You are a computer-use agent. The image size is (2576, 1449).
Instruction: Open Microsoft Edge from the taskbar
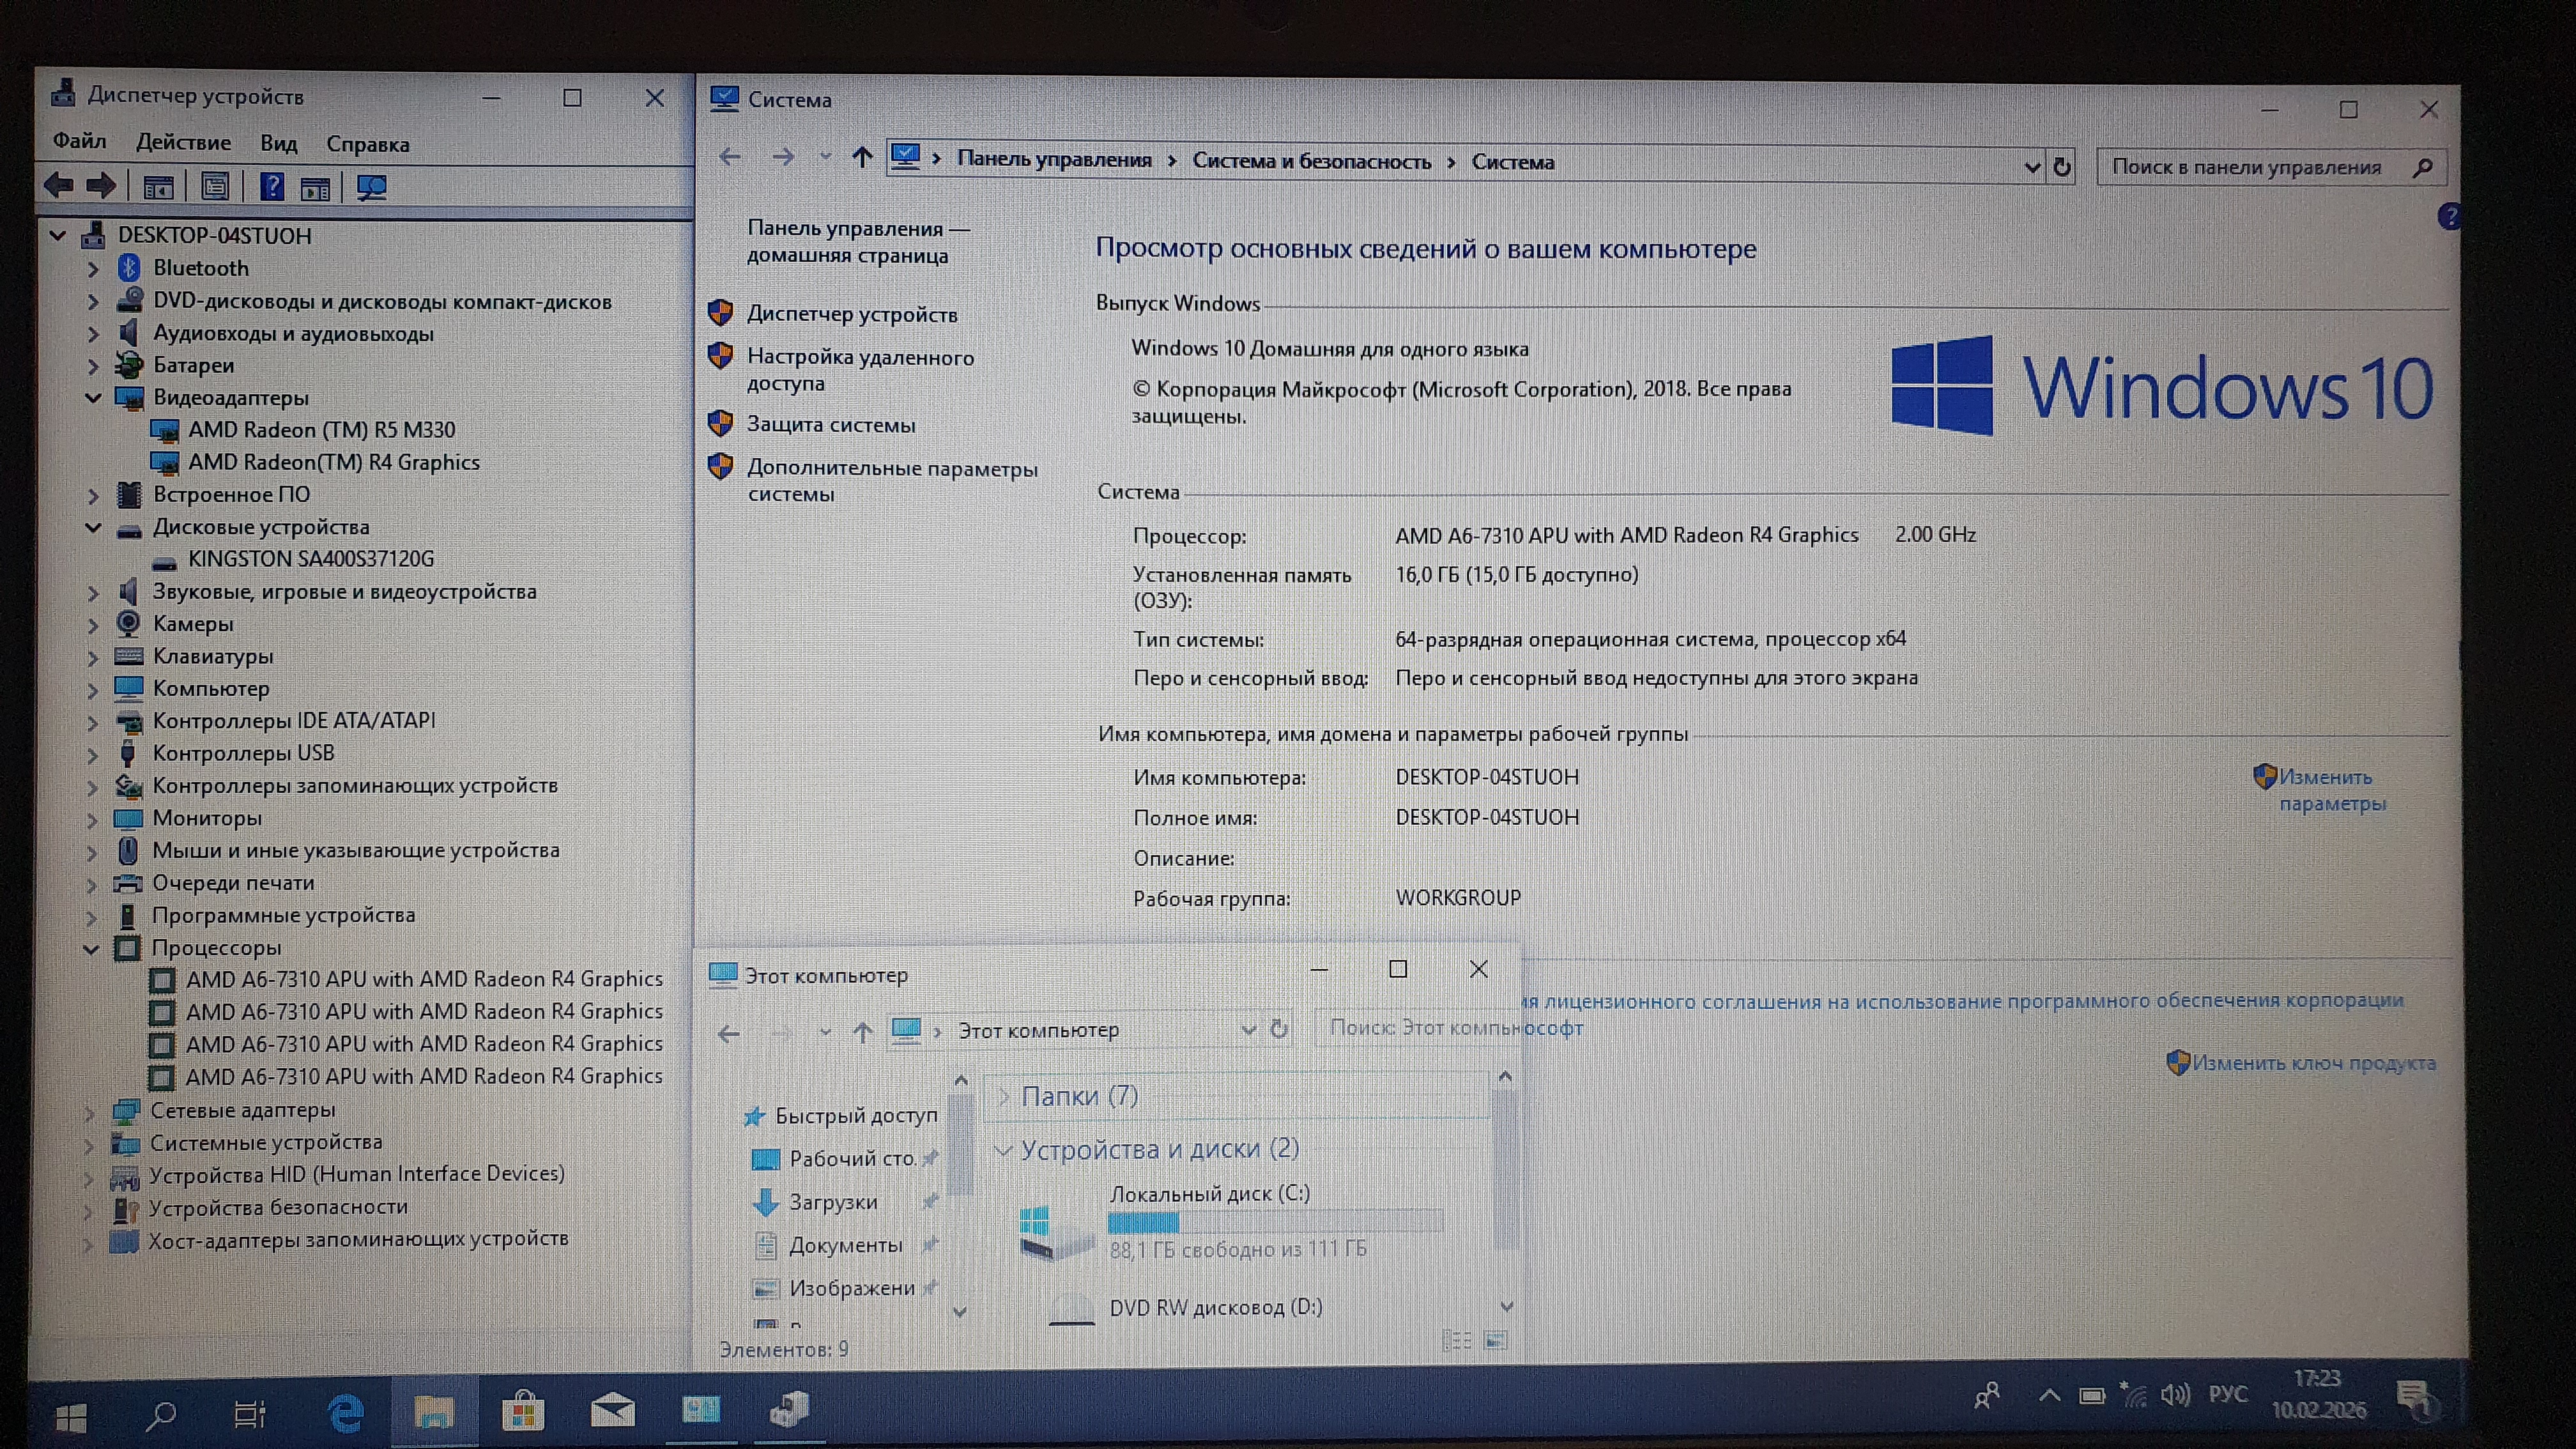pos(346,1412)
